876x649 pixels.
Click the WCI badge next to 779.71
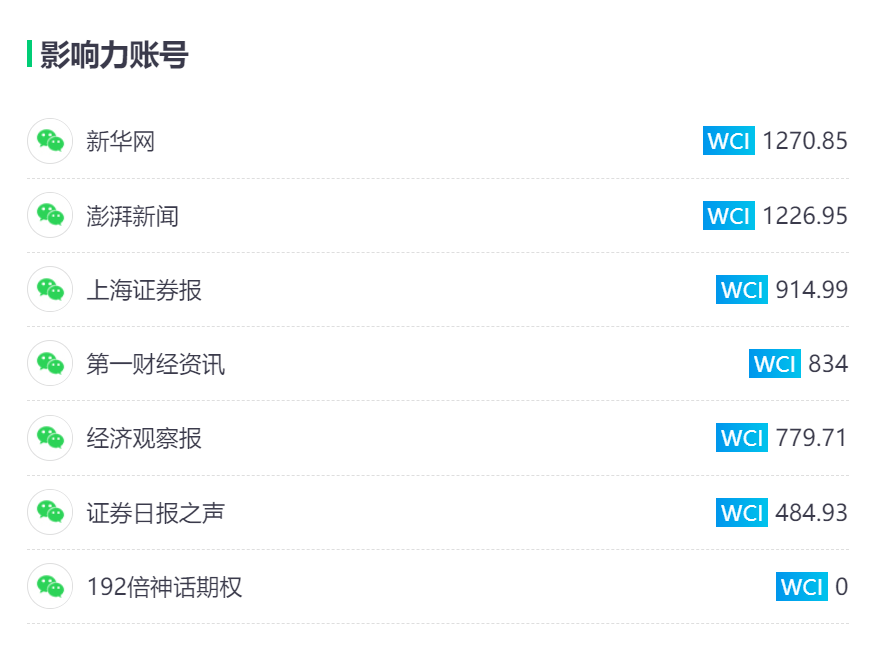point(742,438)
